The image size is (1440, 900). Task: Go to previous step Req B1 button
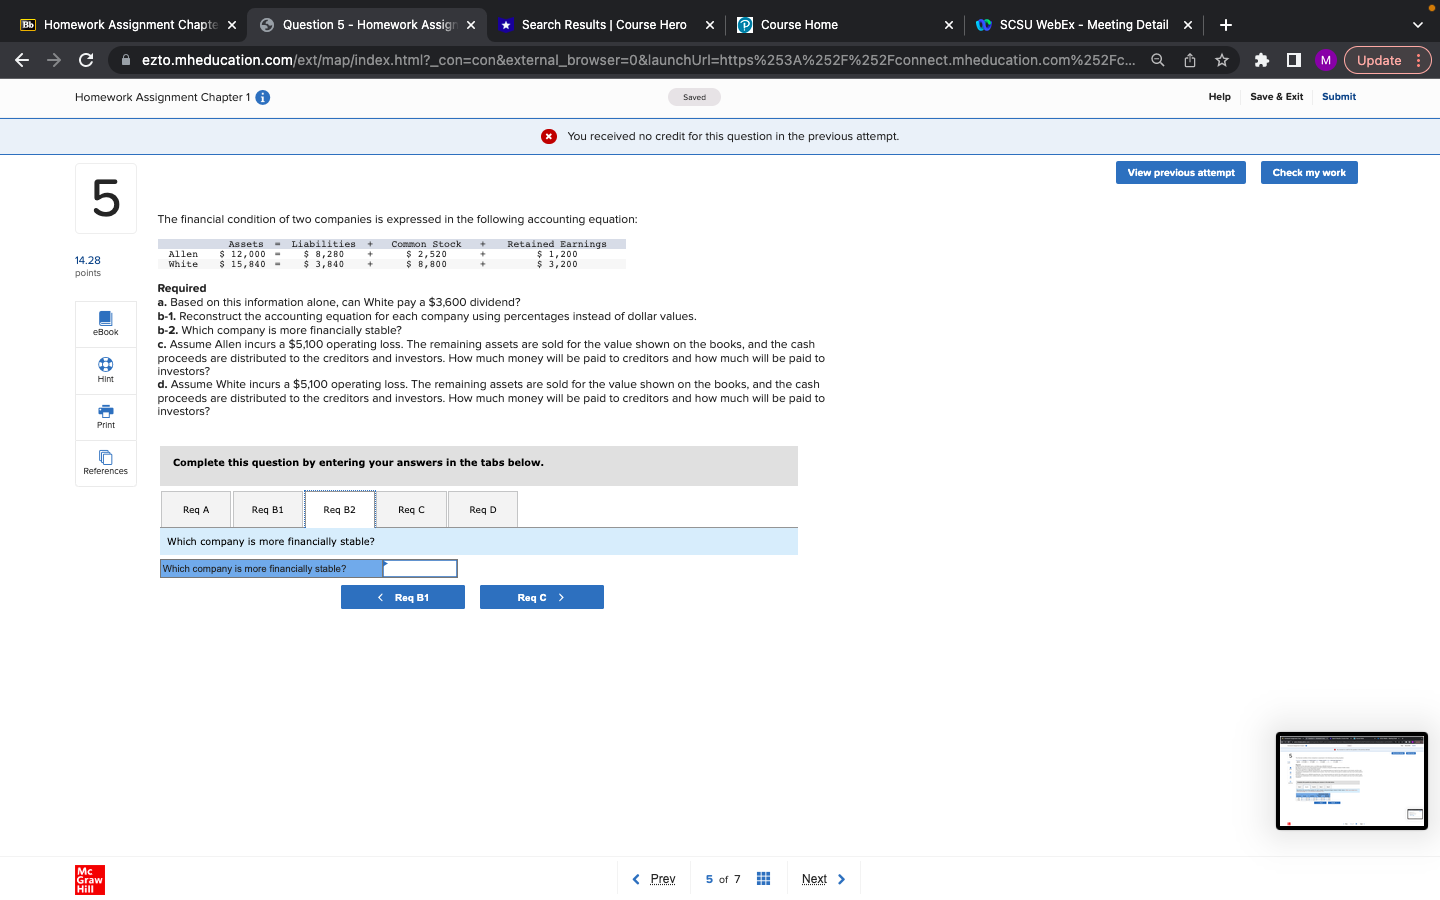point(403,597)
